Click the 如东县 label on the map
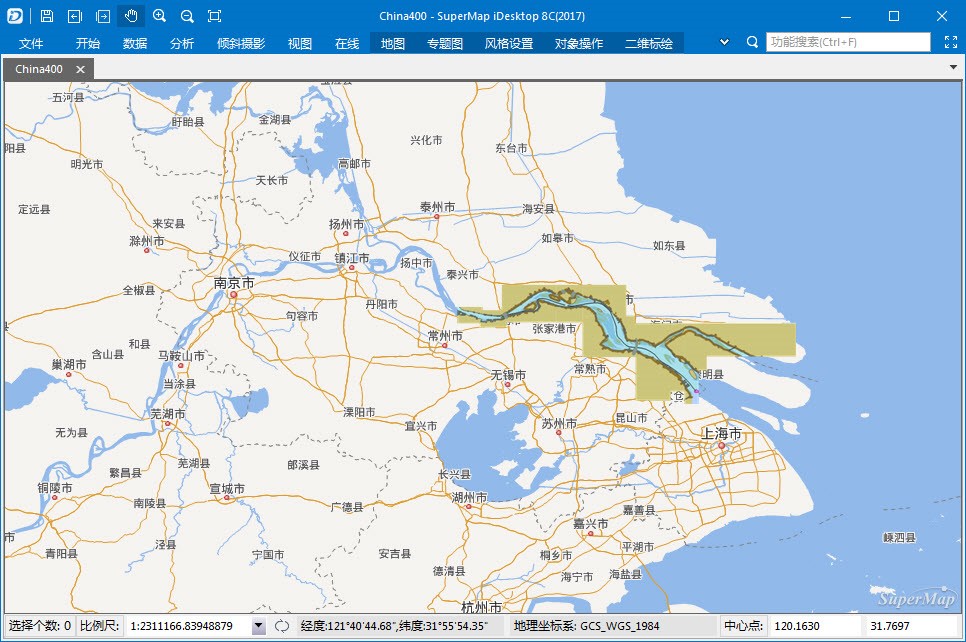The image size is (966, 642). (669, 245)
